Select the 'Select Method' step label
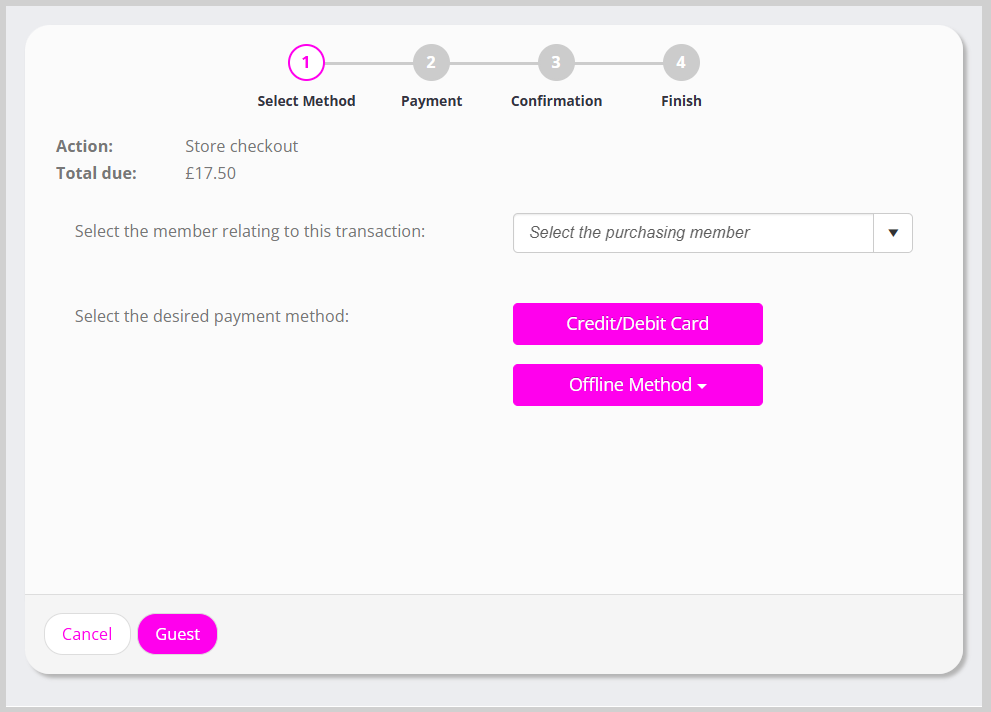The image size is (991, 712). pos(306,101)
